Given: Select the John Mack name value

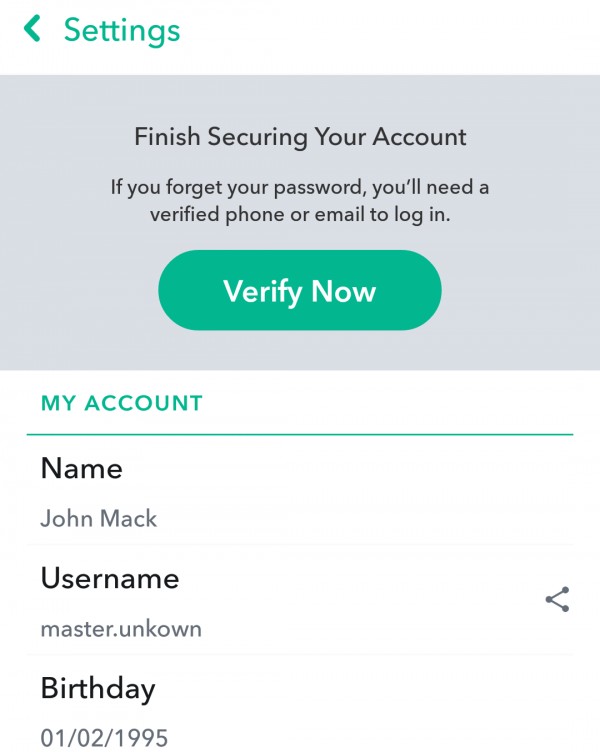Looking at the screenshot, I should click(98, 519).
